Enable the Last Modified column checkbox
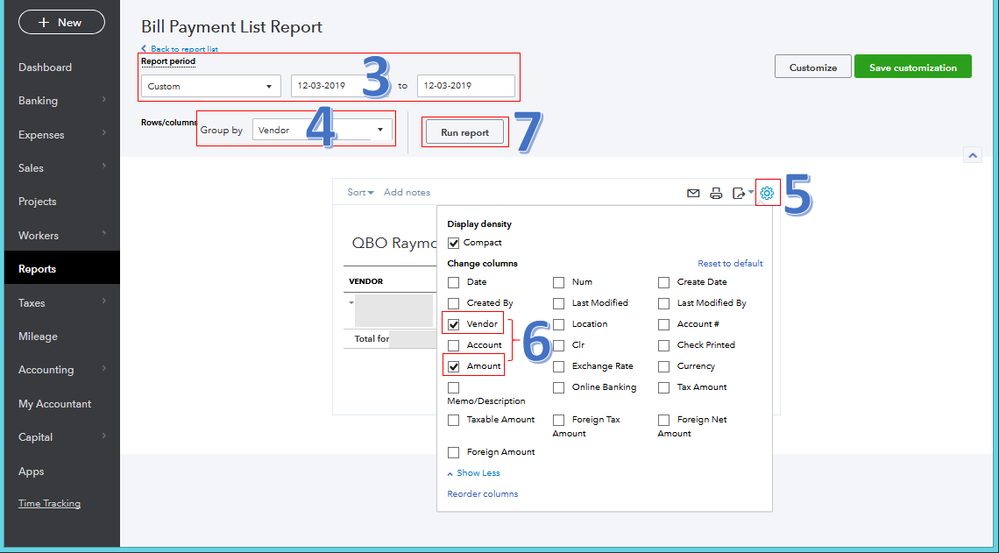Viewport: 999px width, 553px height. coord(559,303)
